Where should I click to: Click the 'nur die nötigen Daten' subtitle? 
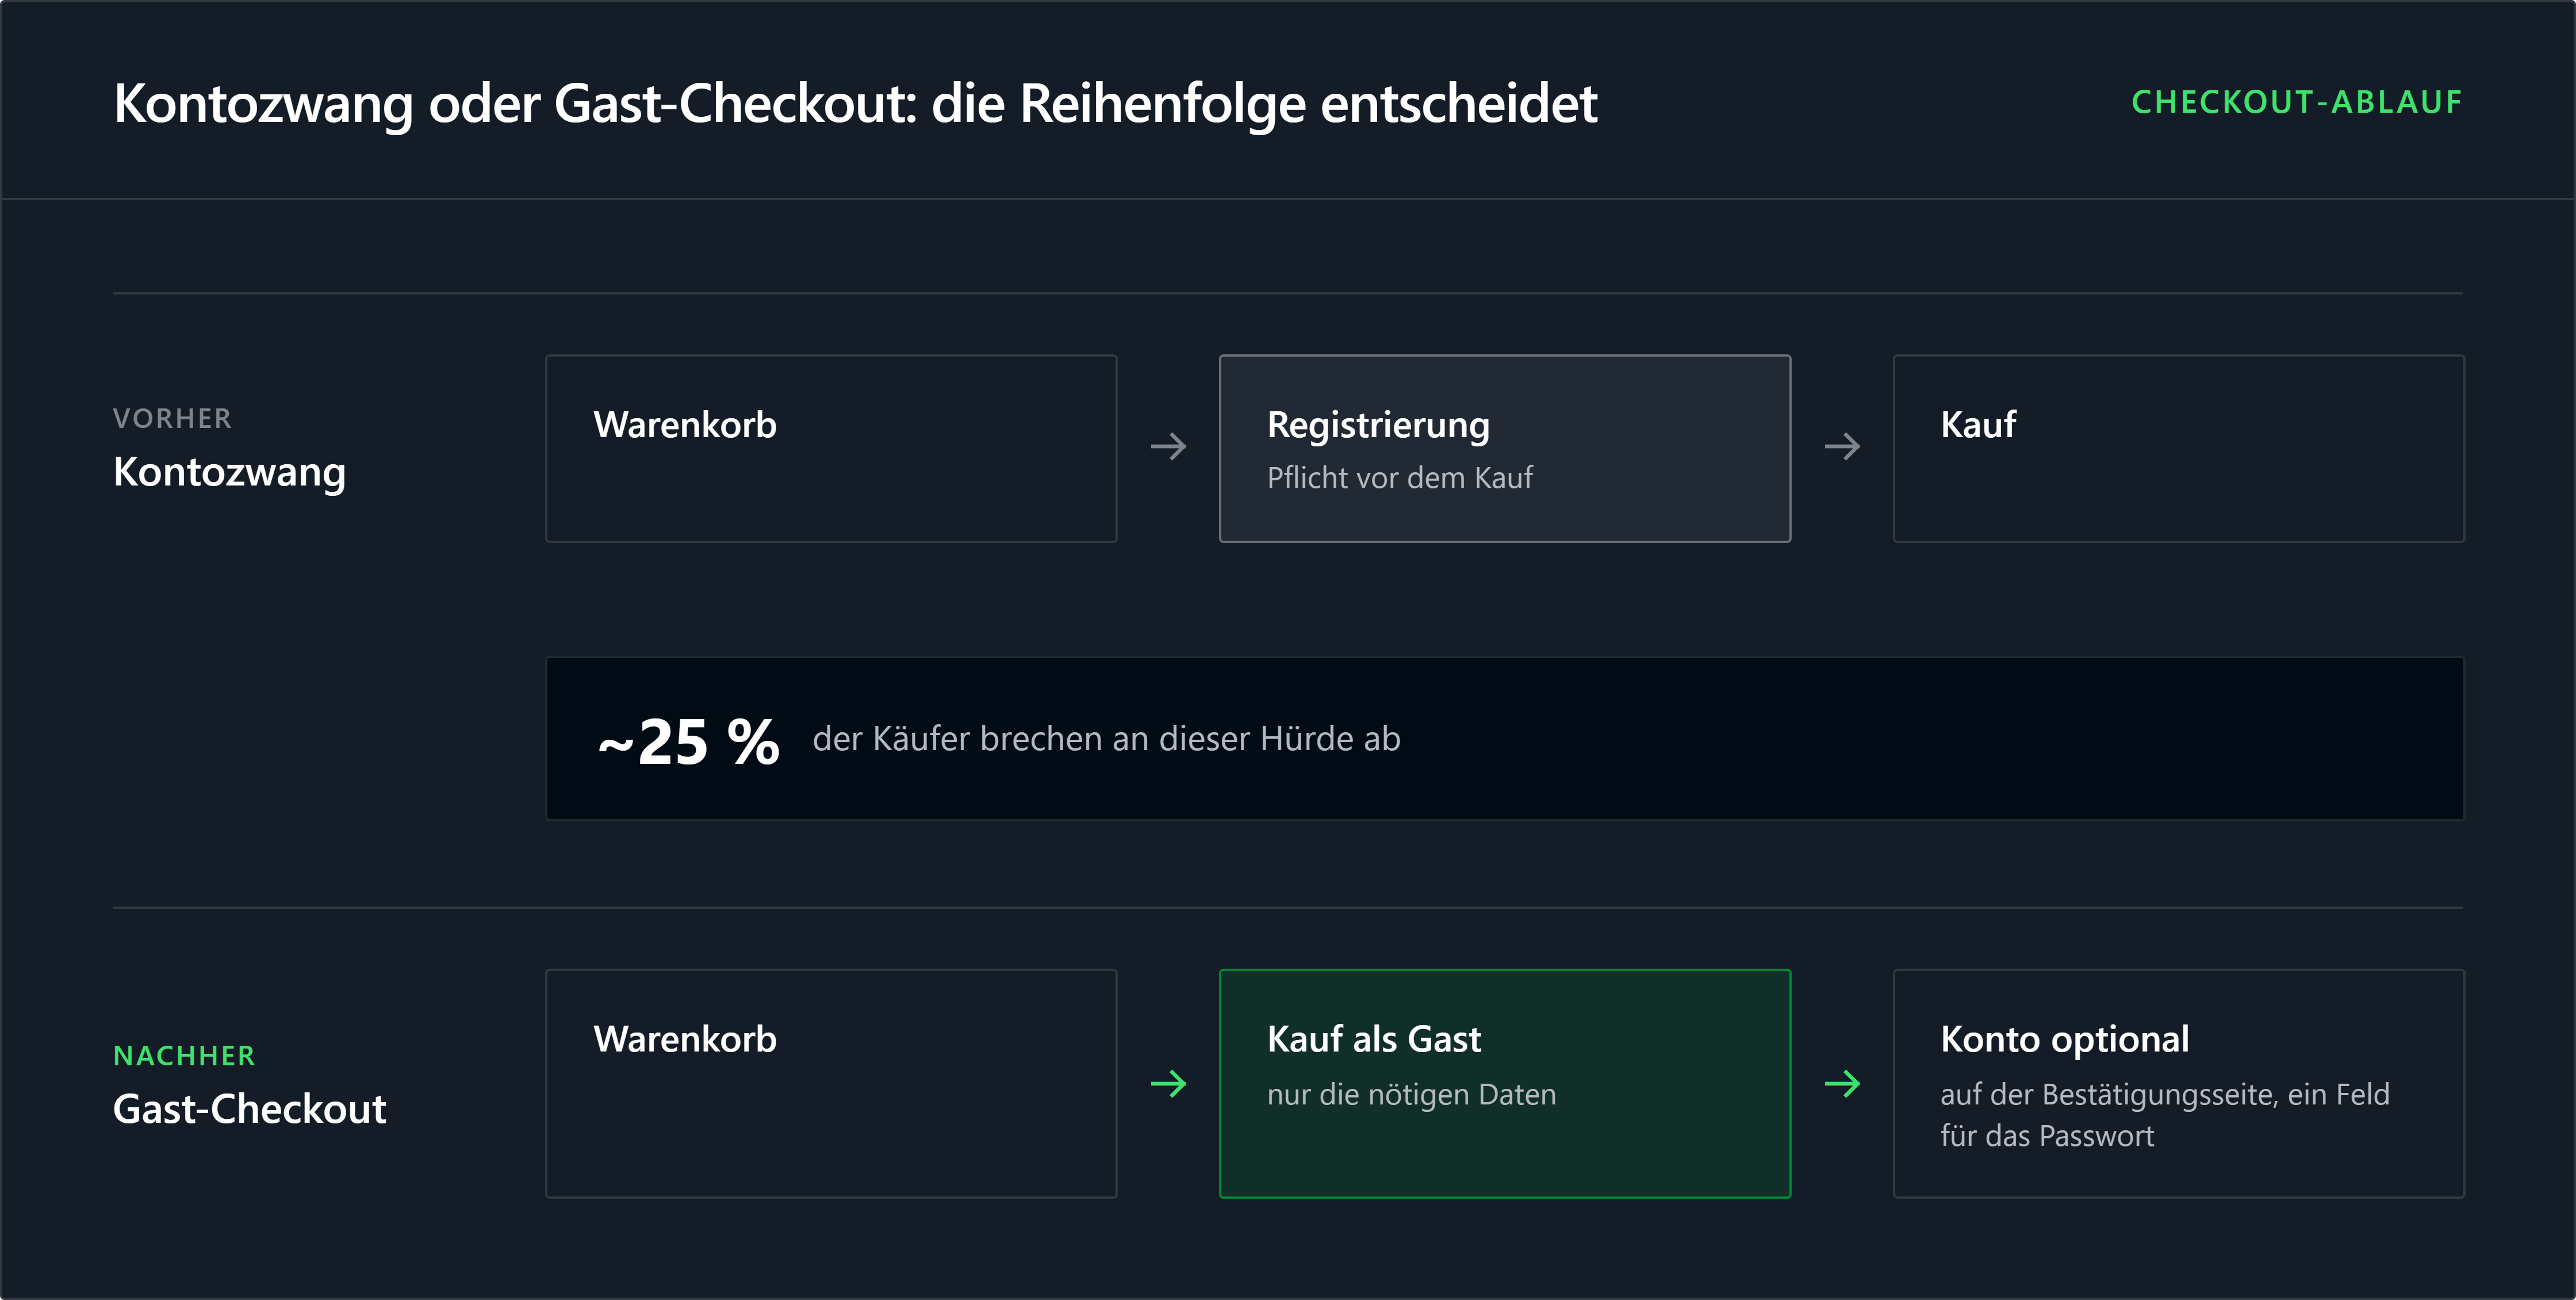click(x=1411, y=1094)
